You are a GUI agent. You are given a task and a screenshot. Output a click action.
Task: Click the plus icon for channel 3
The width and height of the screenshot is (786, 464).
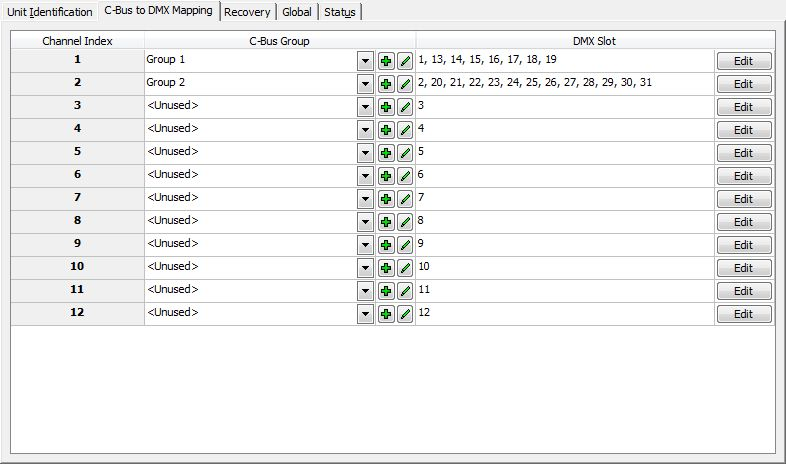coord(386,107)
